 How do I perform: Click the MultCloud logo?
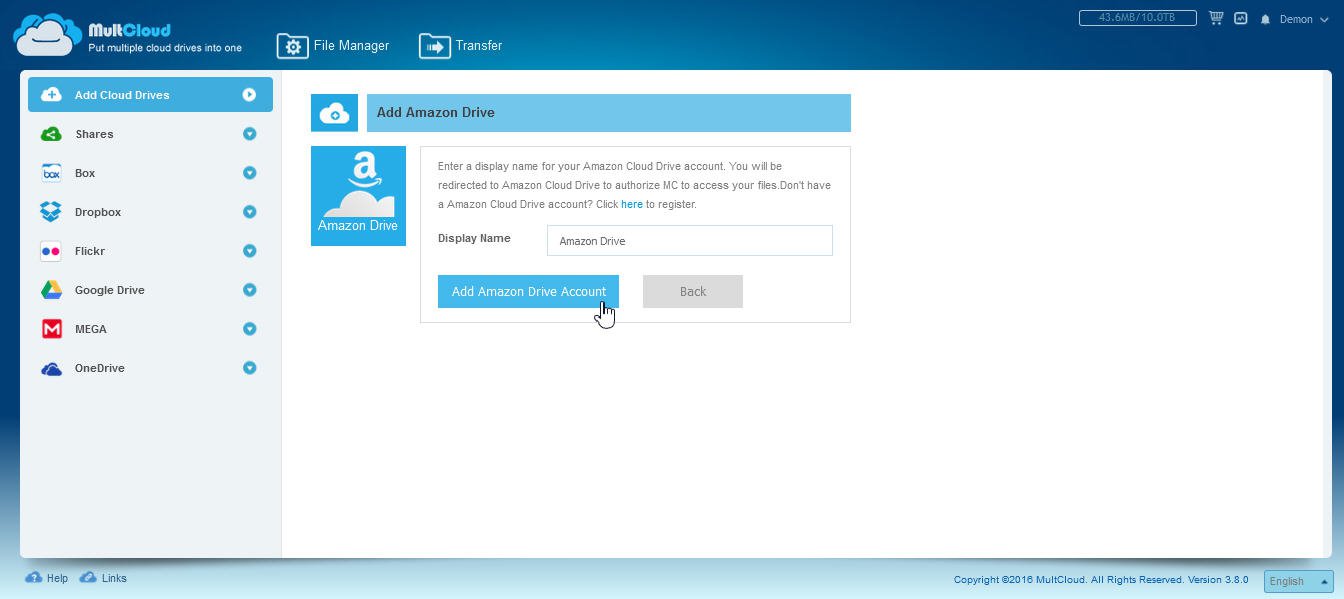click(x=127, y=35)
